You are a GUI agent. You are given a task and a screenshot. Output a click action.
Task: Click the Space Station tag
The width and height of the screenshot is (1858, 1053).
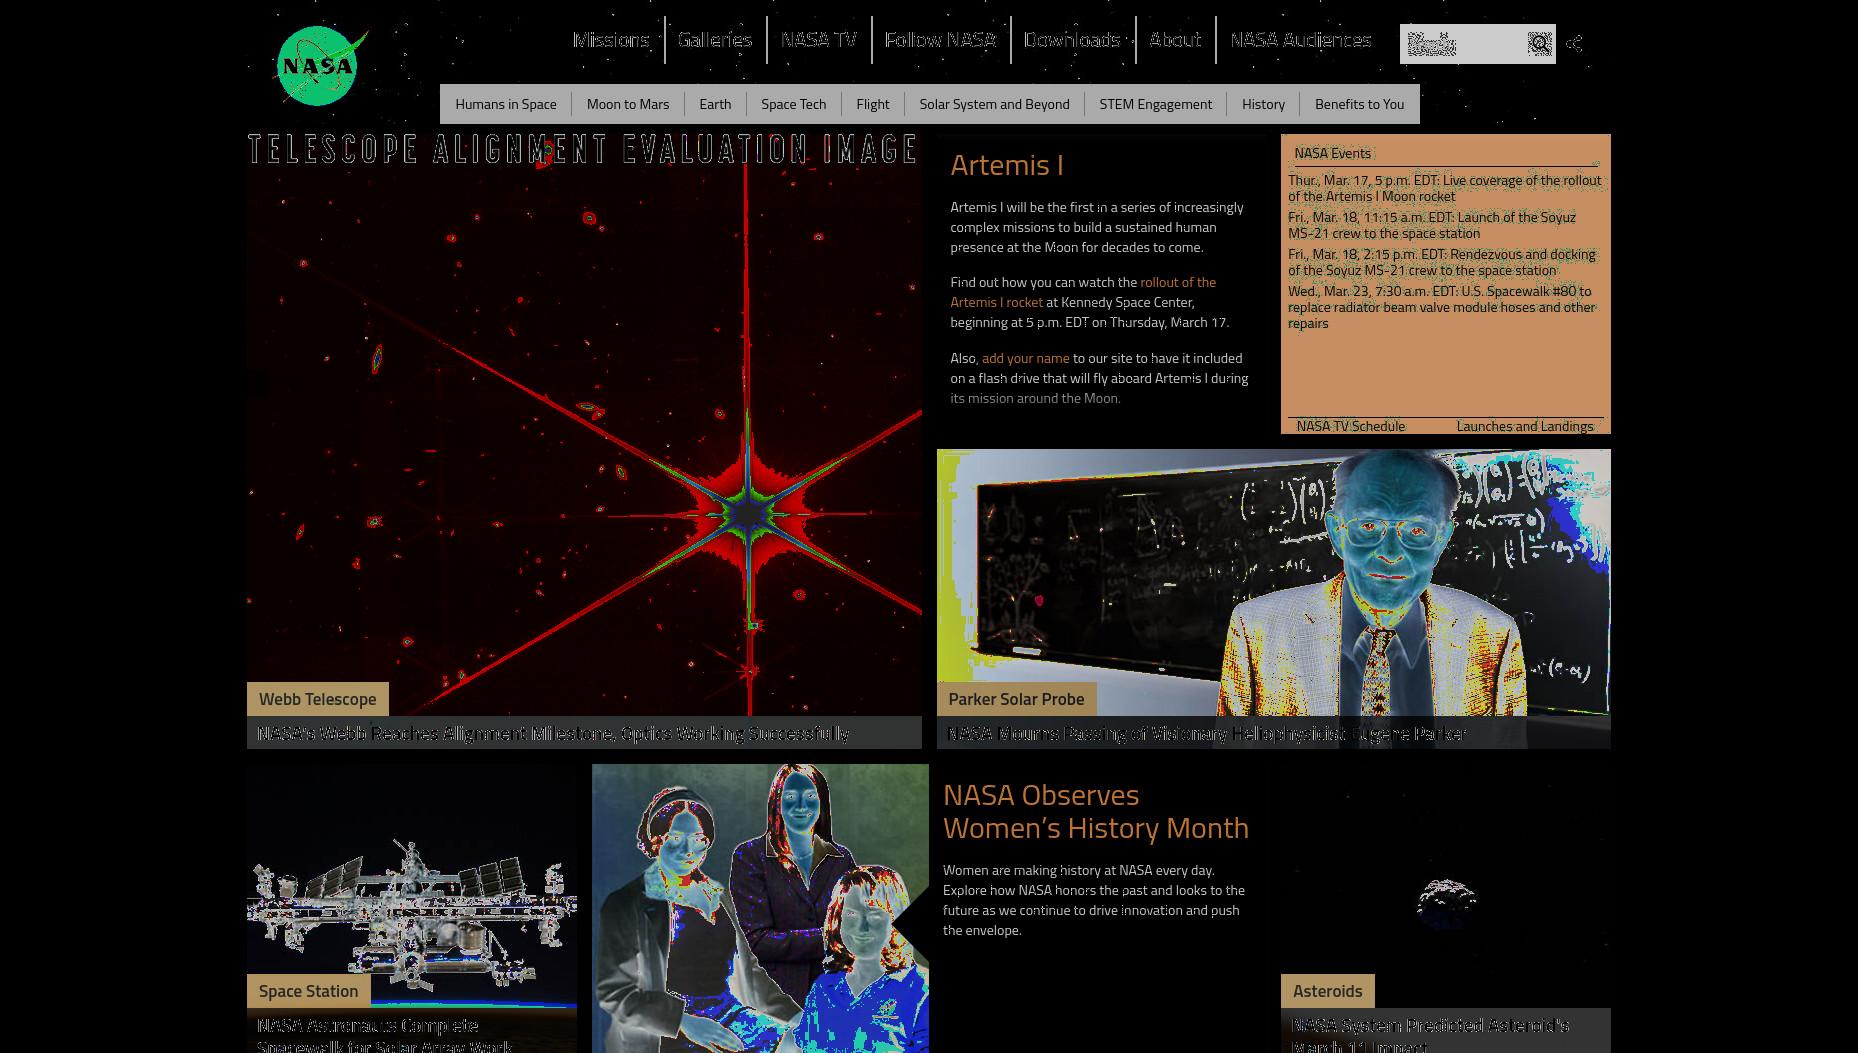click(309, 991)
